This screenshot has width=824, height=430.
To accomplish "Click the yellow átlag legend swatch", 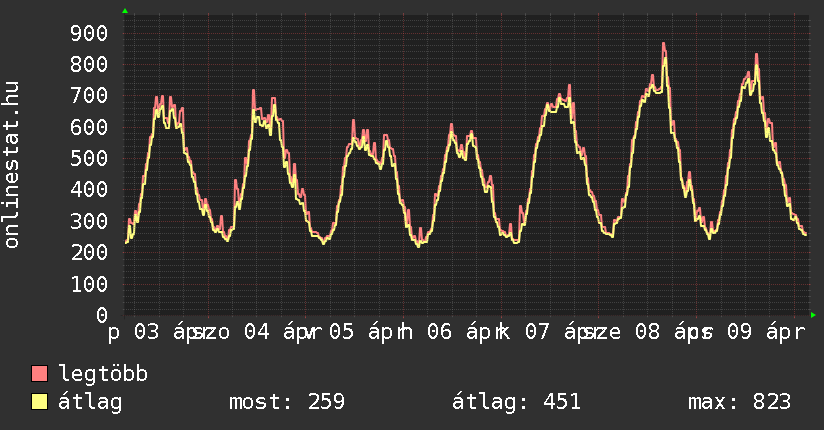I will pyautogui.click(x=40, y=403).
